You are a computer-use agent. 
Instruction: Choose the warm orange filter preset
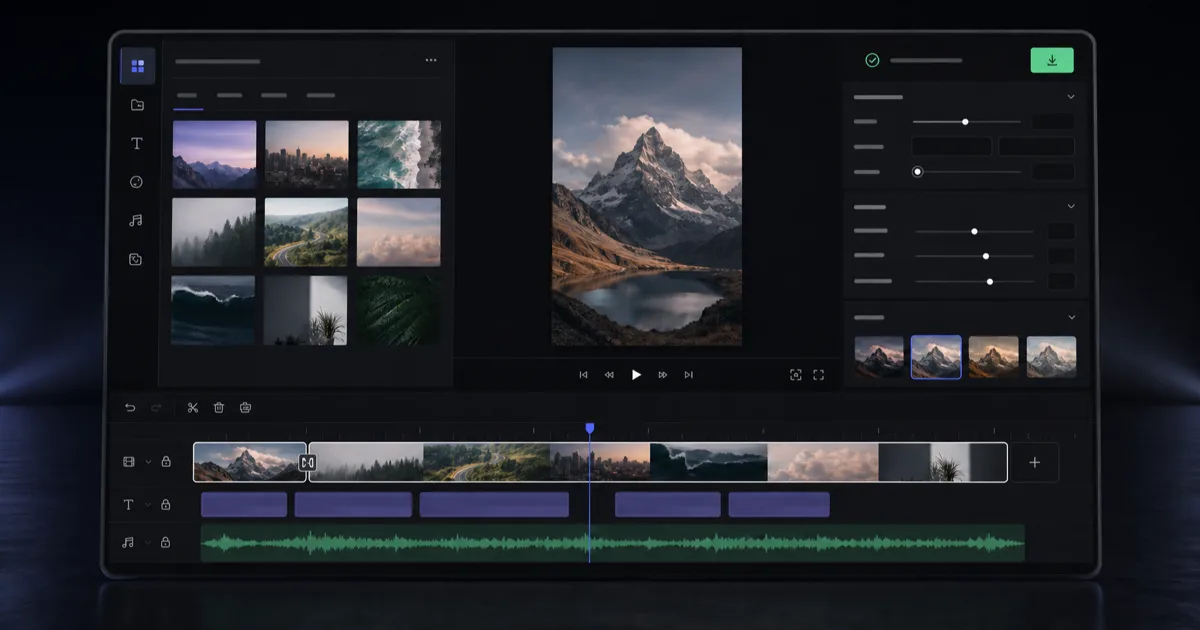pyautogui.click(x=994, y=357)
